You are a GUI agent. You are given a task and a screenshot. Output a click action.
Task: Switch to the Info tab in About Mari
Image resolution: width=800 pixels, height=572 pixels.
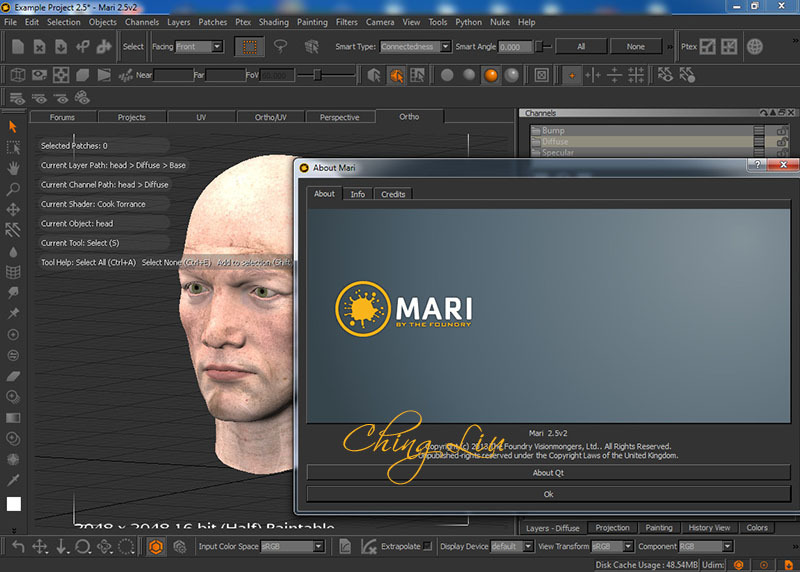coord(358,194)
